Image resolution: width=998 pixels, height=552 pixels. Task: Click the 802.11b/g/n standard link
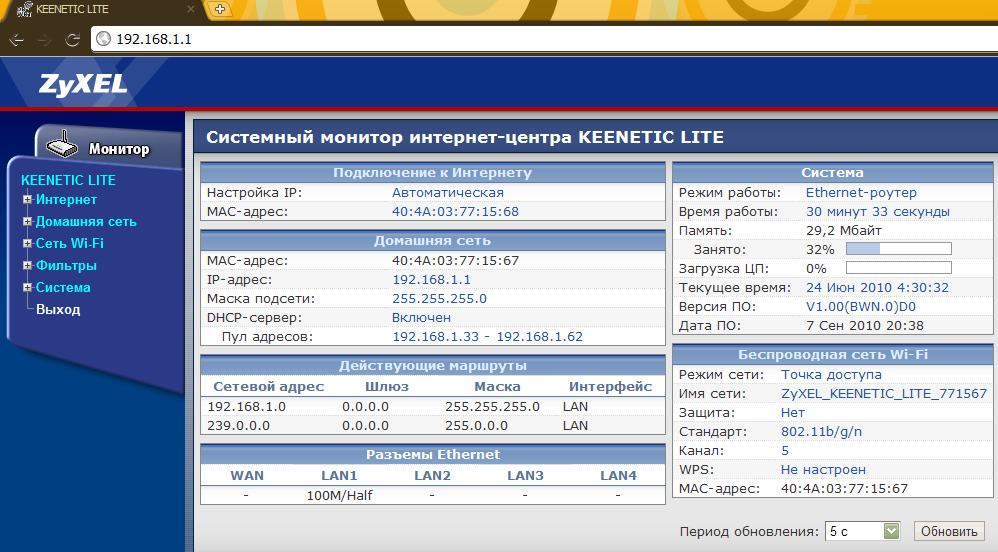tap(821, 432)
